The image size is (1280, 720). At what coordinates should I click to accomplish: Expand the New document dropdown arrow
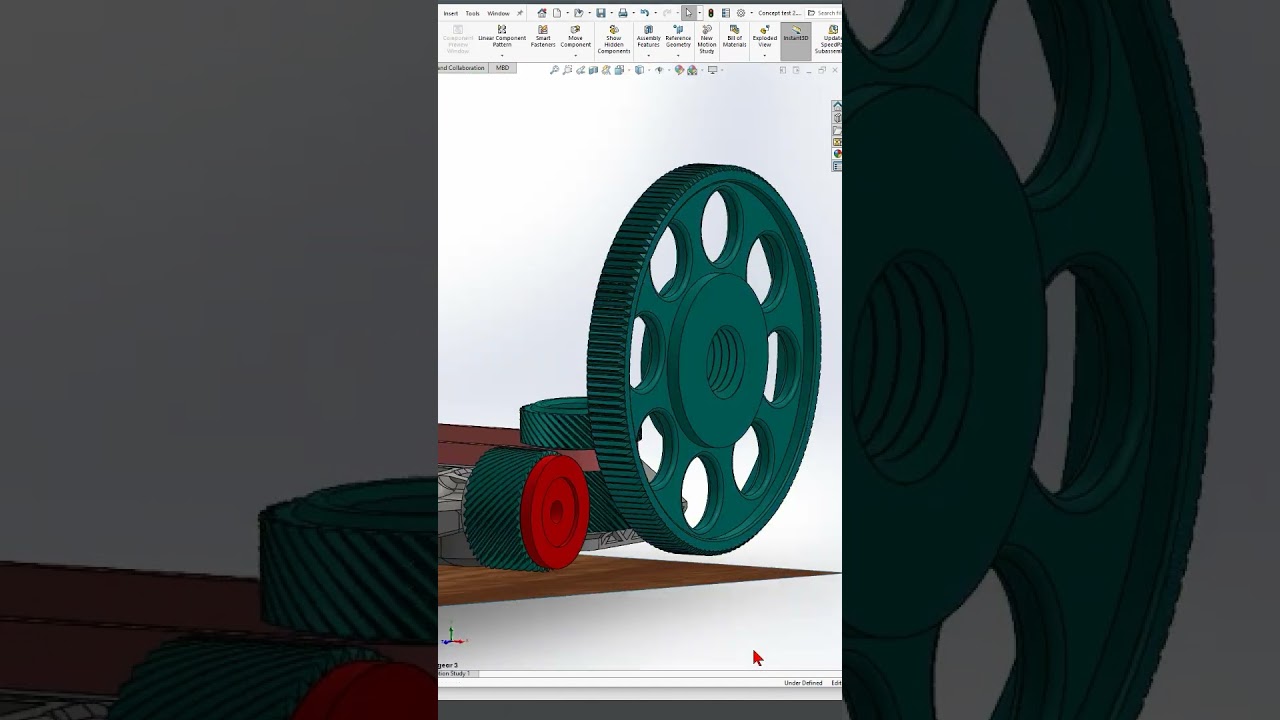tap(567, 13)
